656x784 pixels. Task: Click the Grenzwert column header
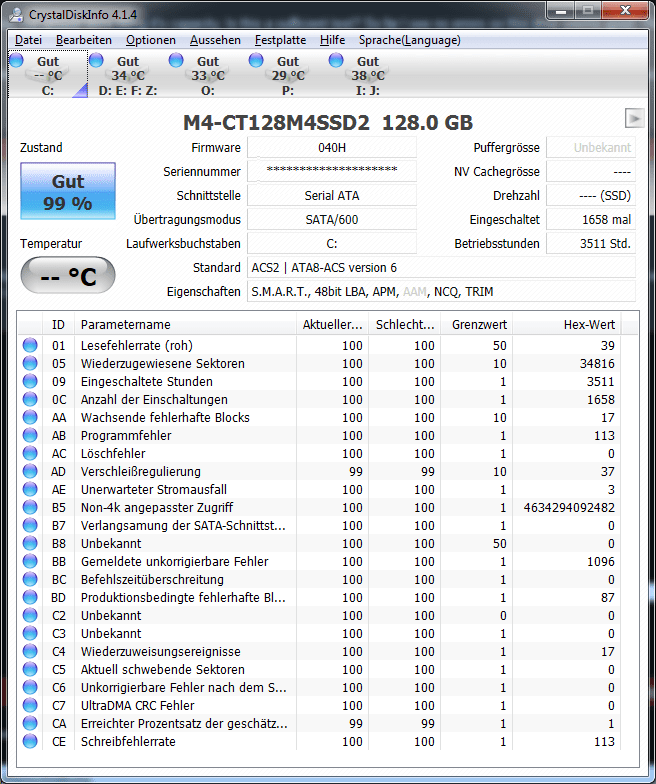click(x=476, y=324)
